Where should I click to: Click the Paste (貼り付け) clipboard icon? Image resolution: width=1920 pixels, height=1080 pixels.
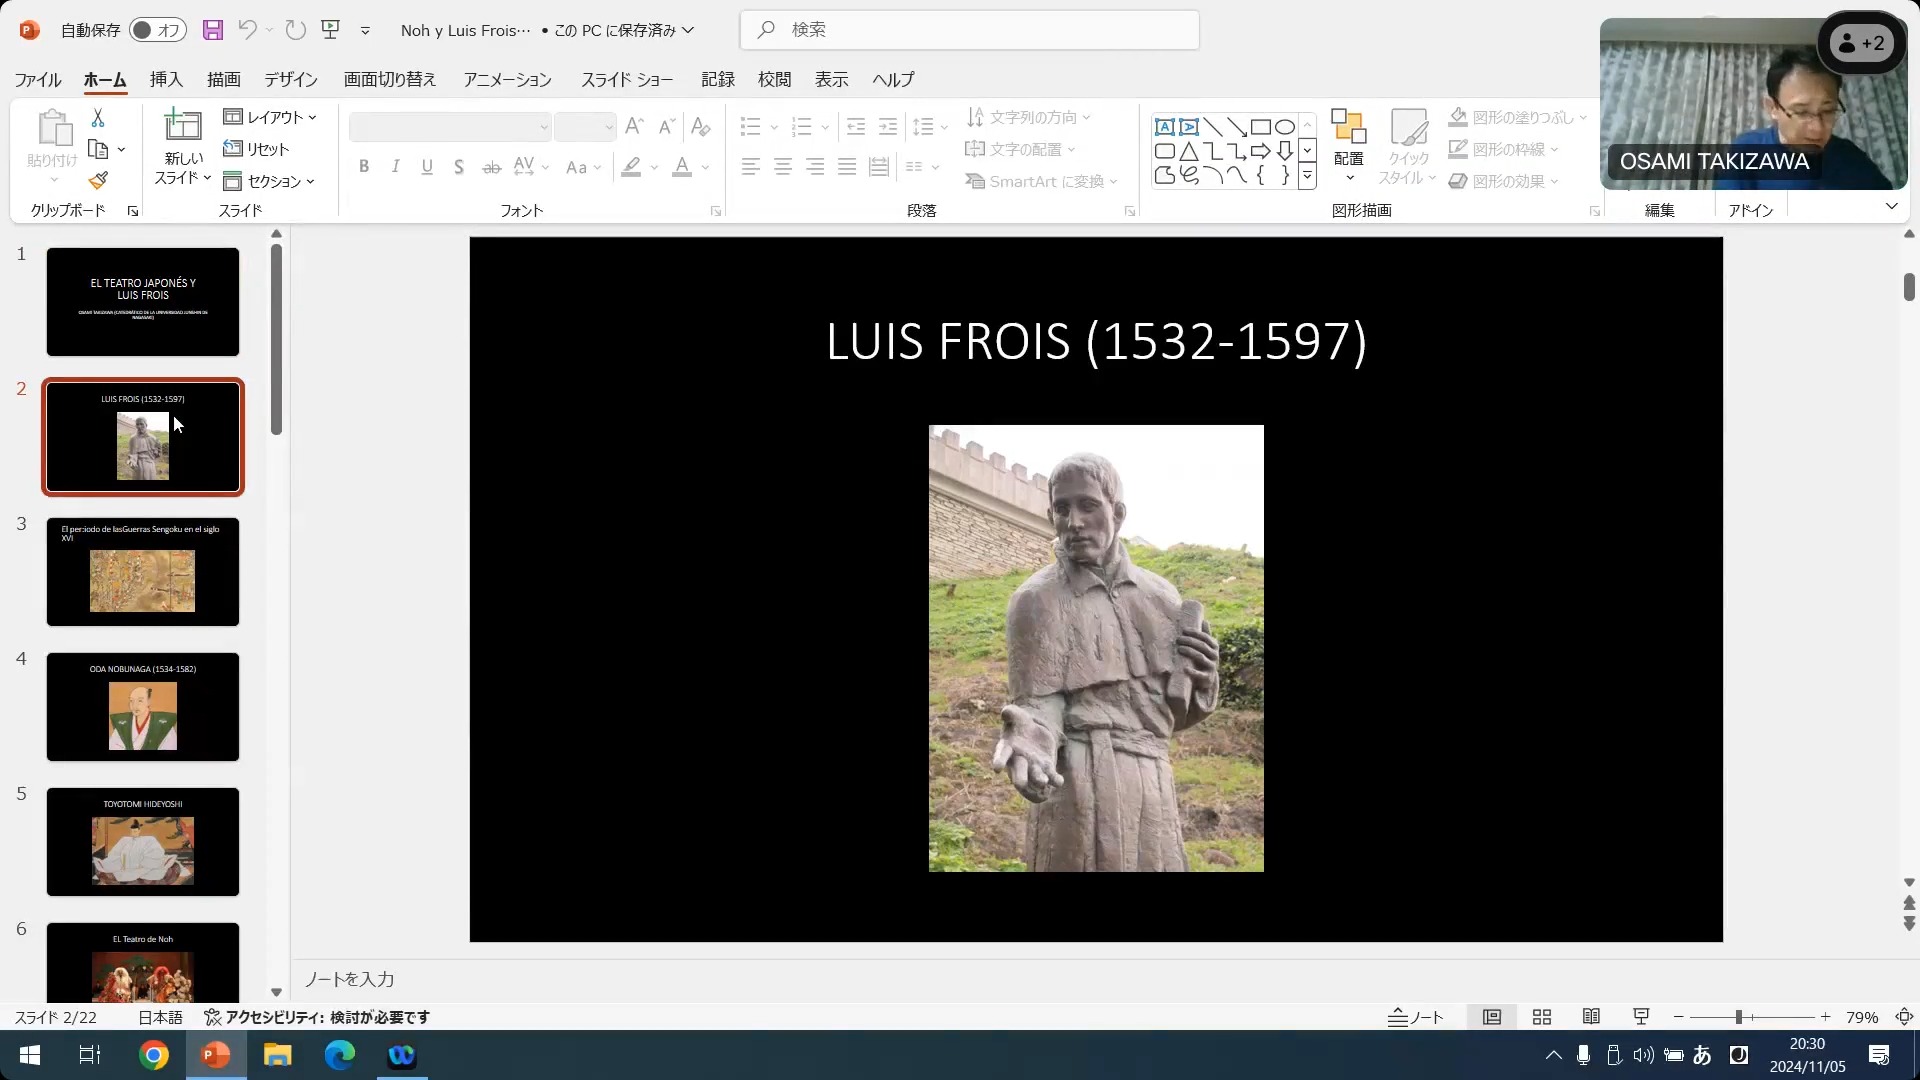point(53,129)
